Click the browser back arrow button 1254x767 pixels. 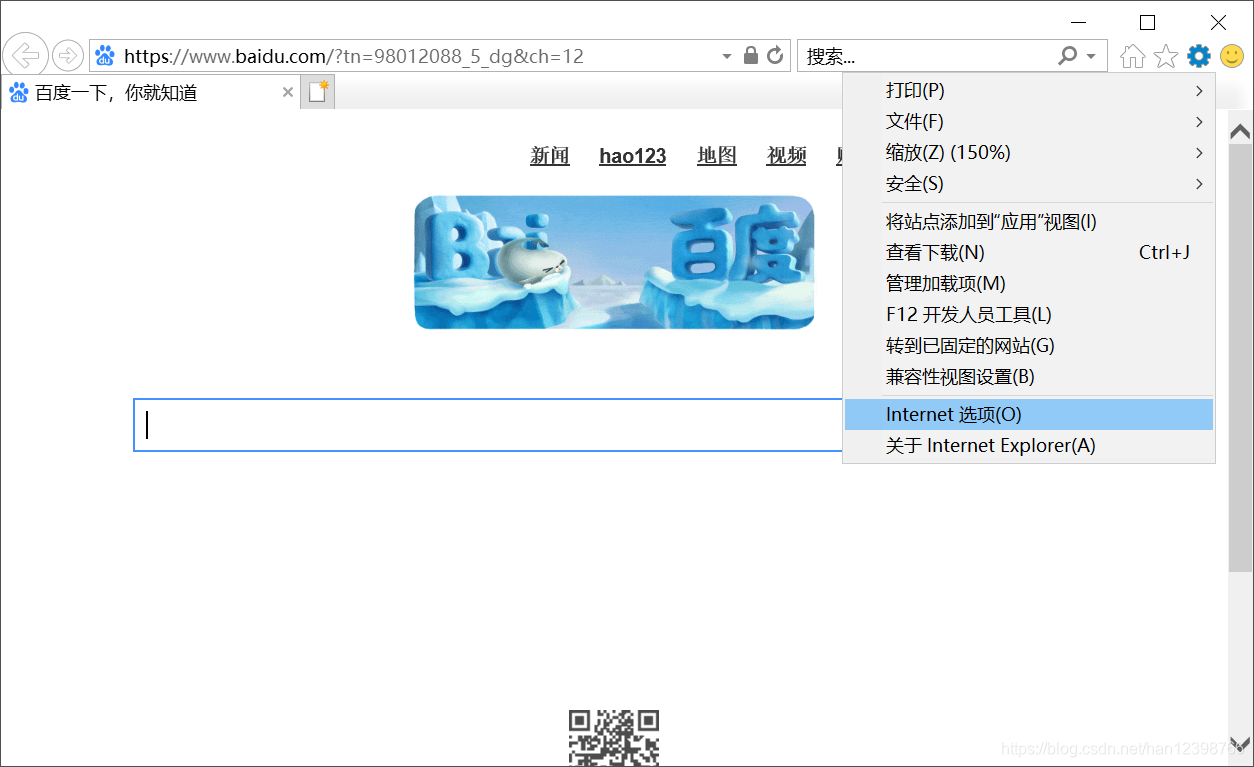tap(25, 55)
